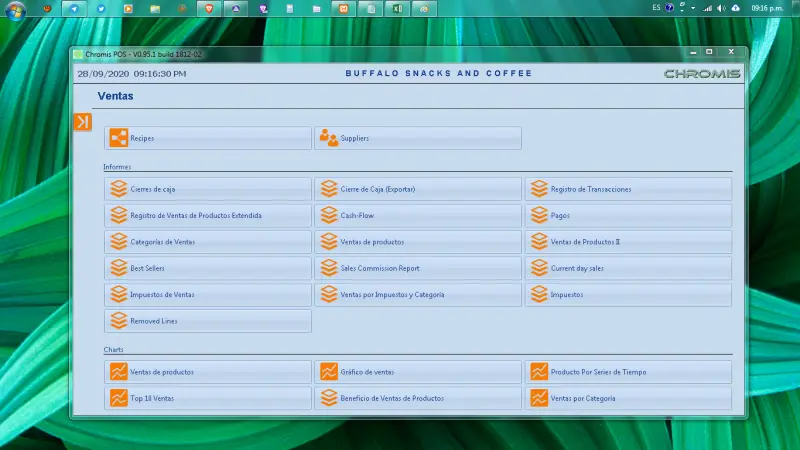This screenshot has width=800, height=450.
Task: Click the ES language indicator
Action: [656, 8]
